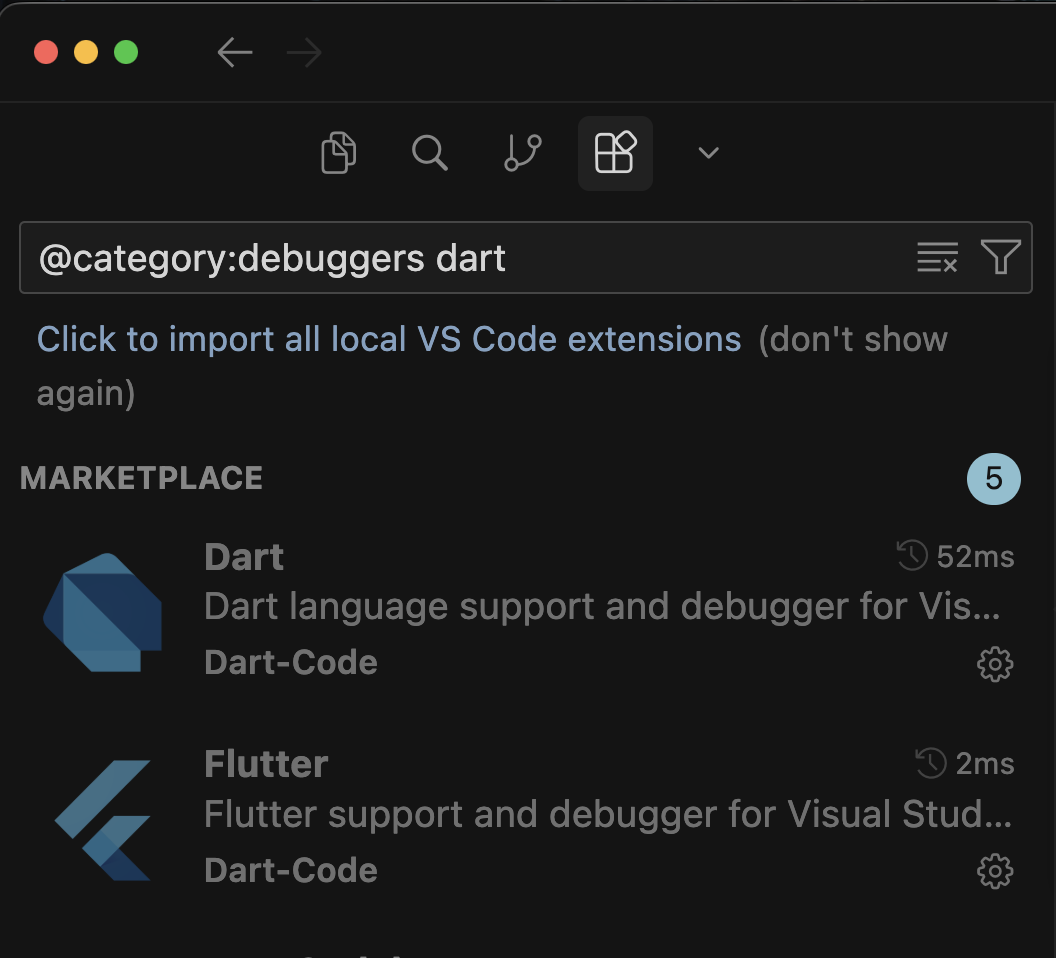Viewport: 1056px width, 958px height.
Task: Open the Search view icon
Action: pyautogui.click(x=430, y=153)
